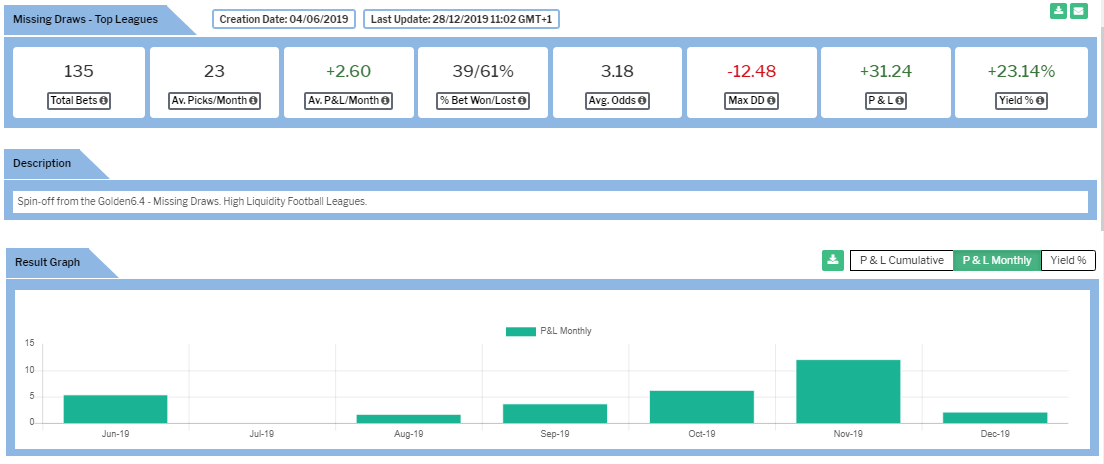Click the Aug-19 bar in chart
The height and width of the screenshot is (464, 1104).
[408, 419]
